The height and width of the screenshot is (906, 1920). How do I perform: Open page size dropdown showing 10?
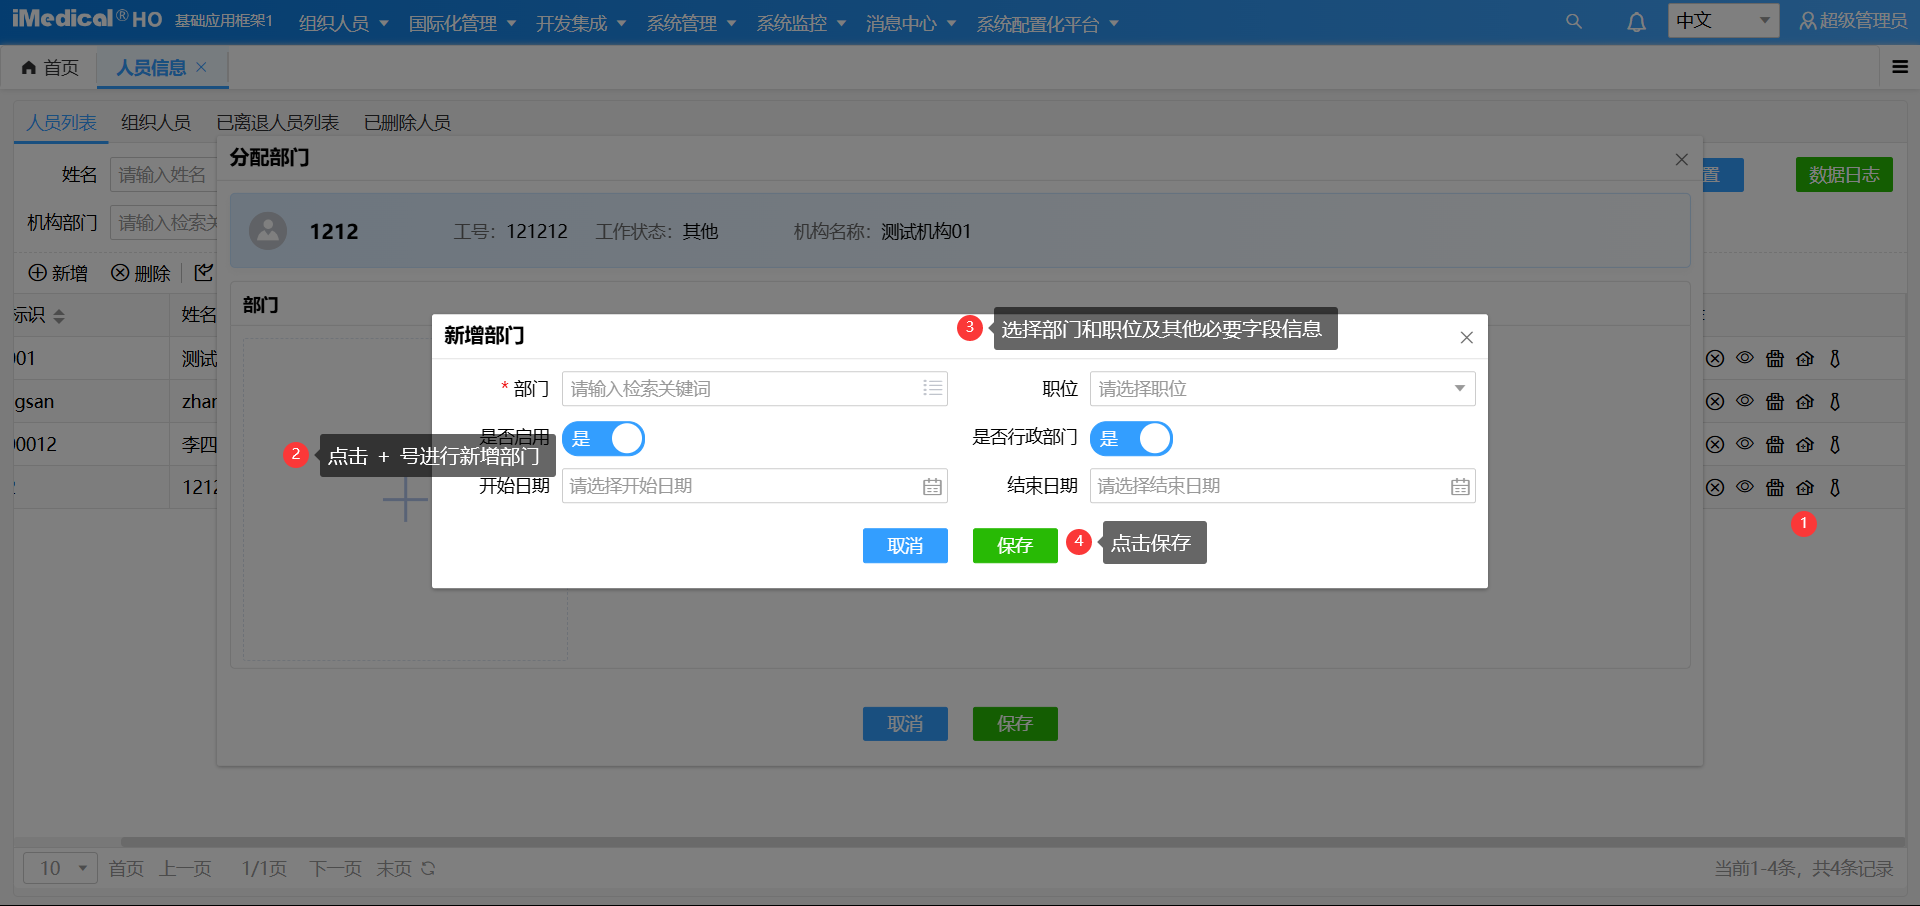point(61,868)
